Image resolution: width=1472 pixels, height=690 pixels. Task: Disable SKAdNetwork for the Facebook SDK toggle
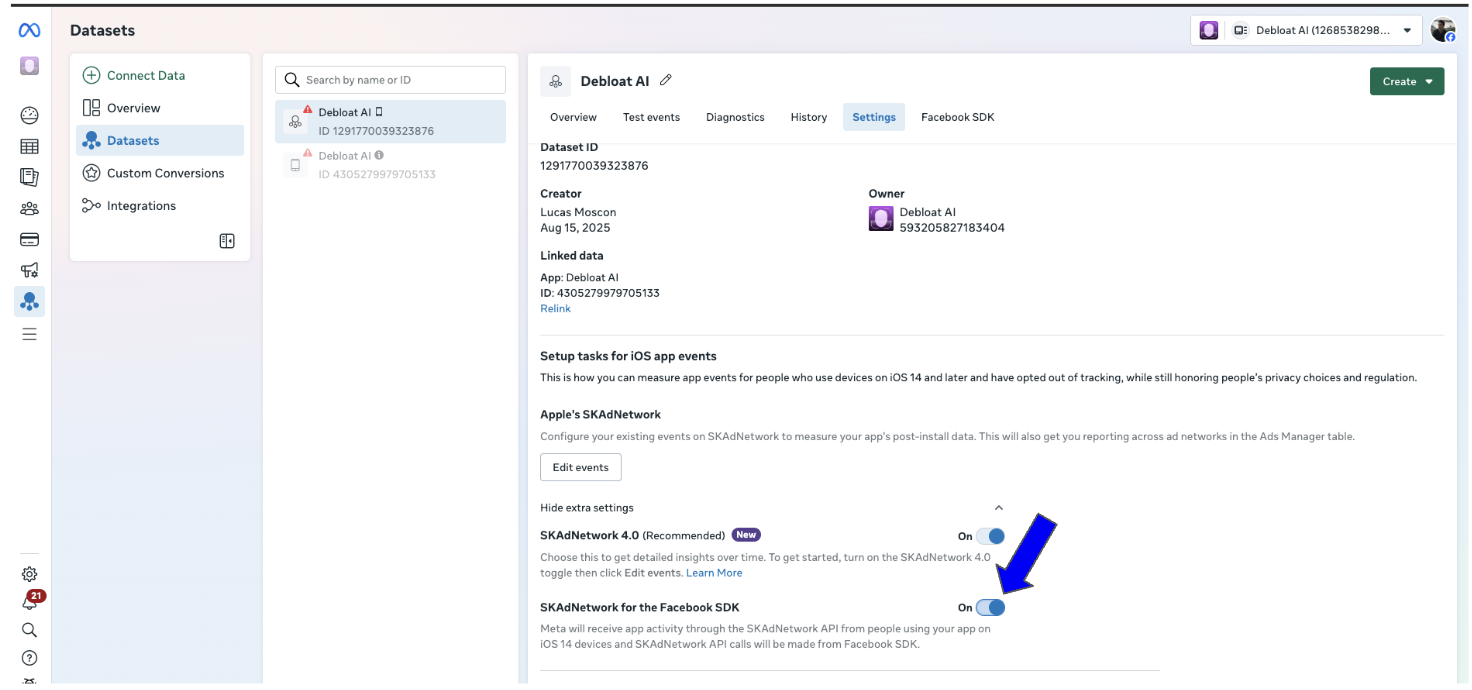click(990, 607)
